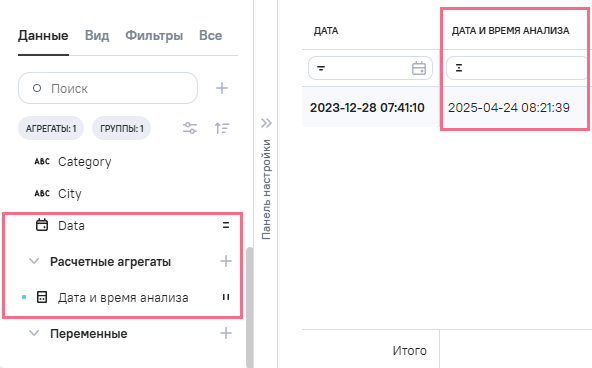This screenshot has height=368, width=592.
Task: Open the ДАТА filter operator dropdown
Action: pyautogui.click(x=321, y=68)
